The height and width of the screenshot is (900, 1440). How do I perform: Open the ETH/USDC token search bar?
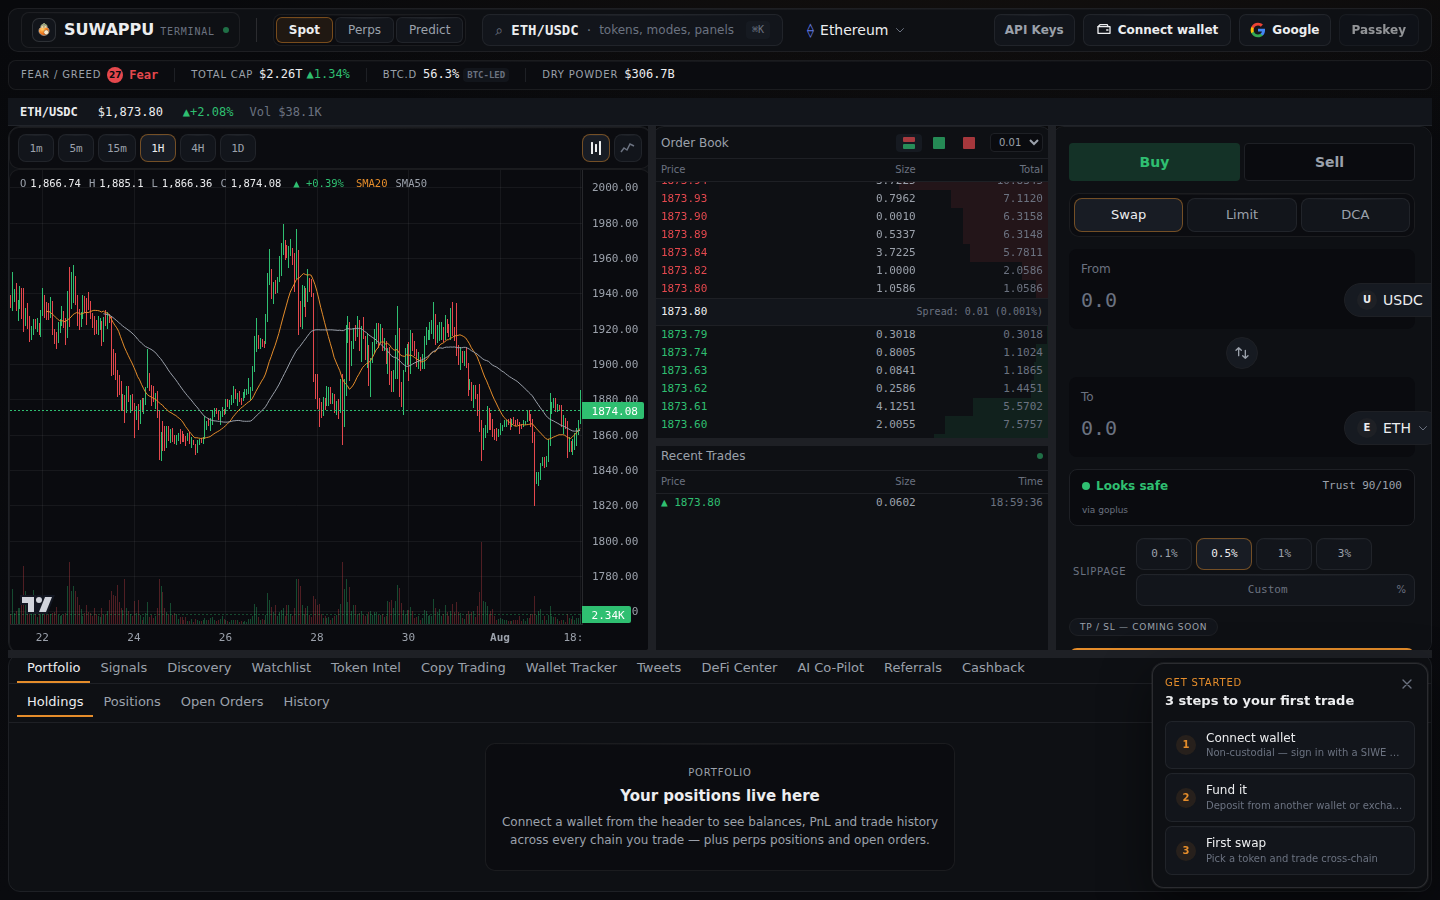pos(632,30)
